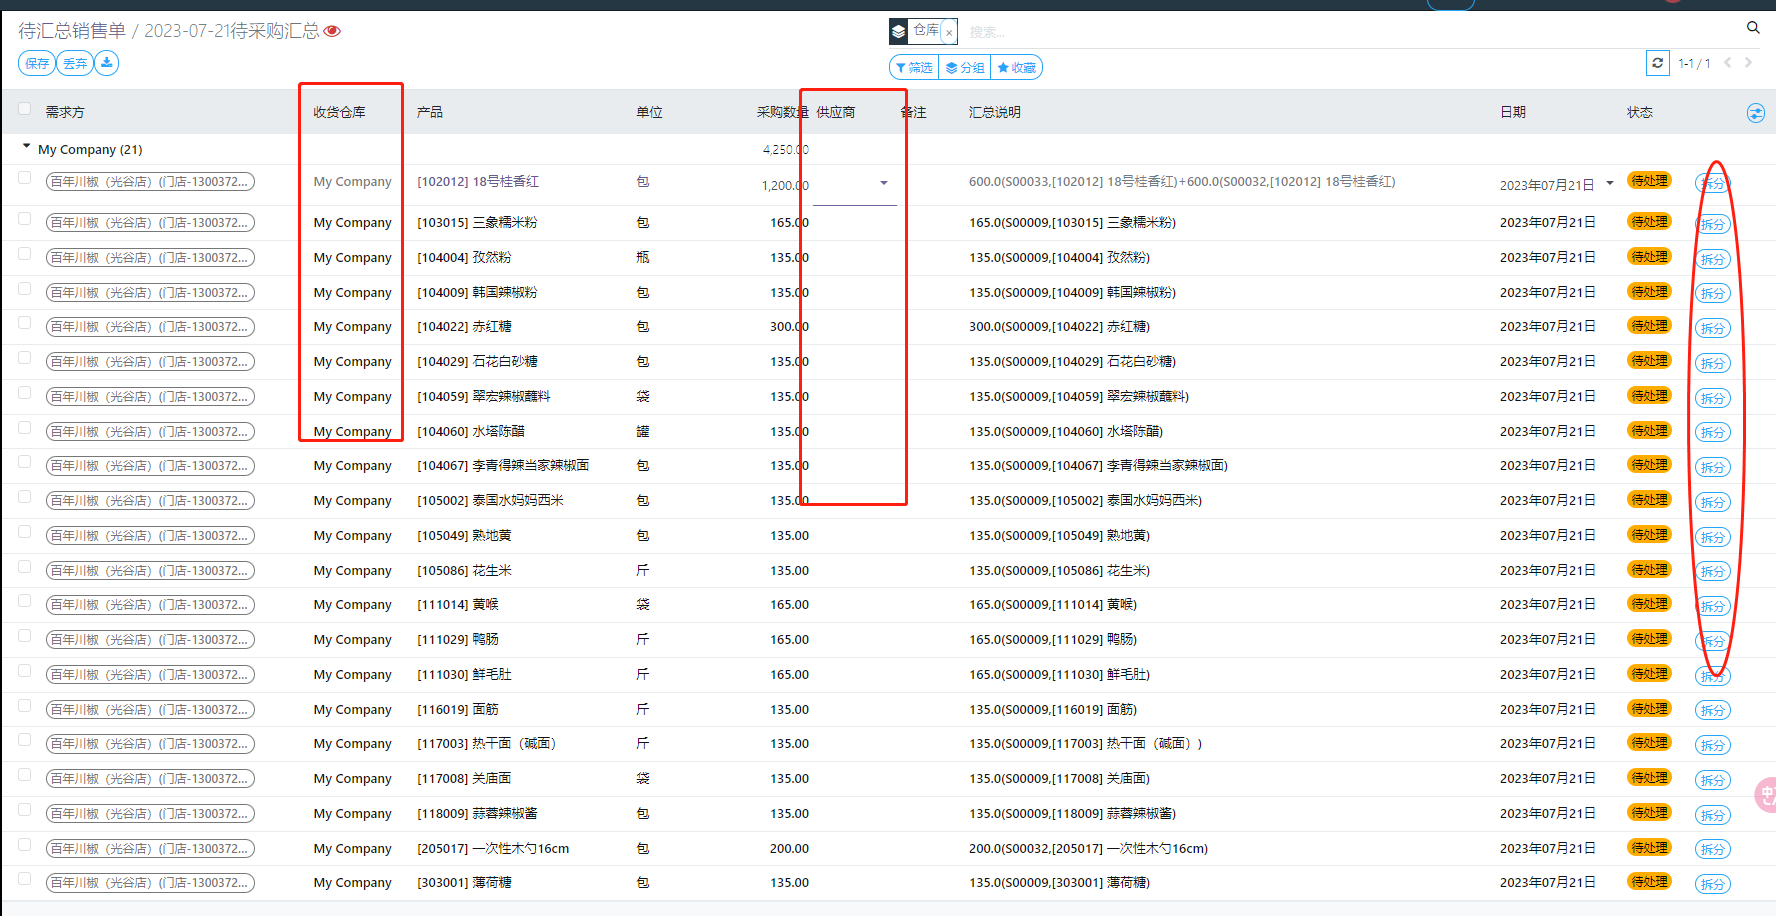Click the red eye icon in breadcrumb

[x=333, y=31]
